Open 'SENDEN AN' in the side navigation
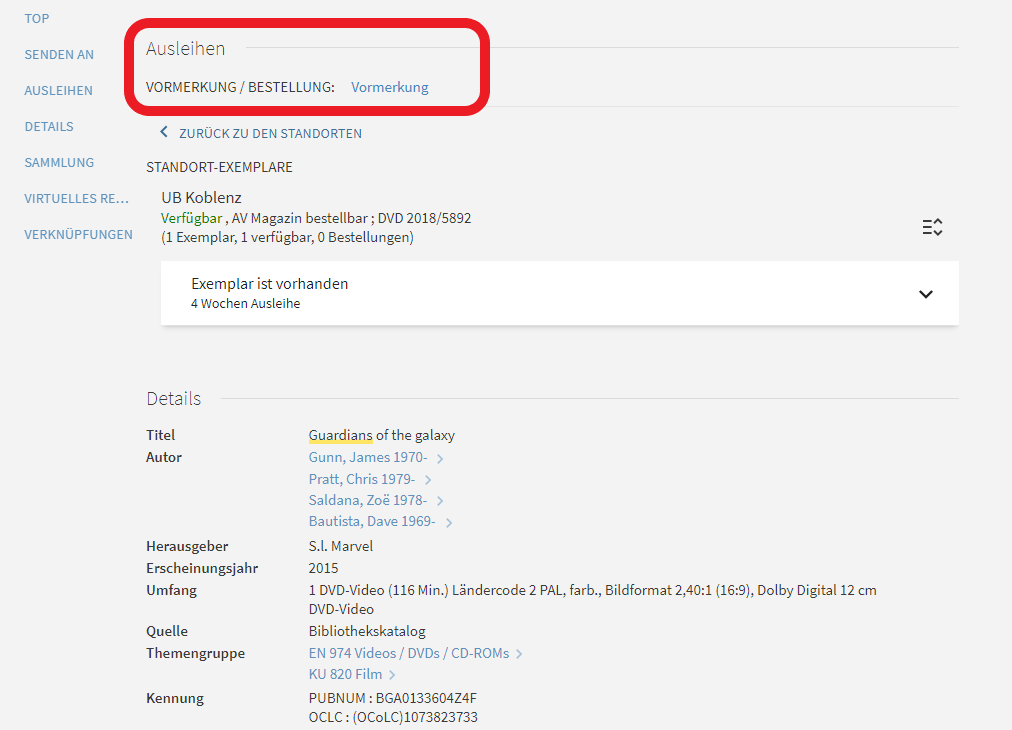Screen dimensions: 1012x730 click(59, 55)
